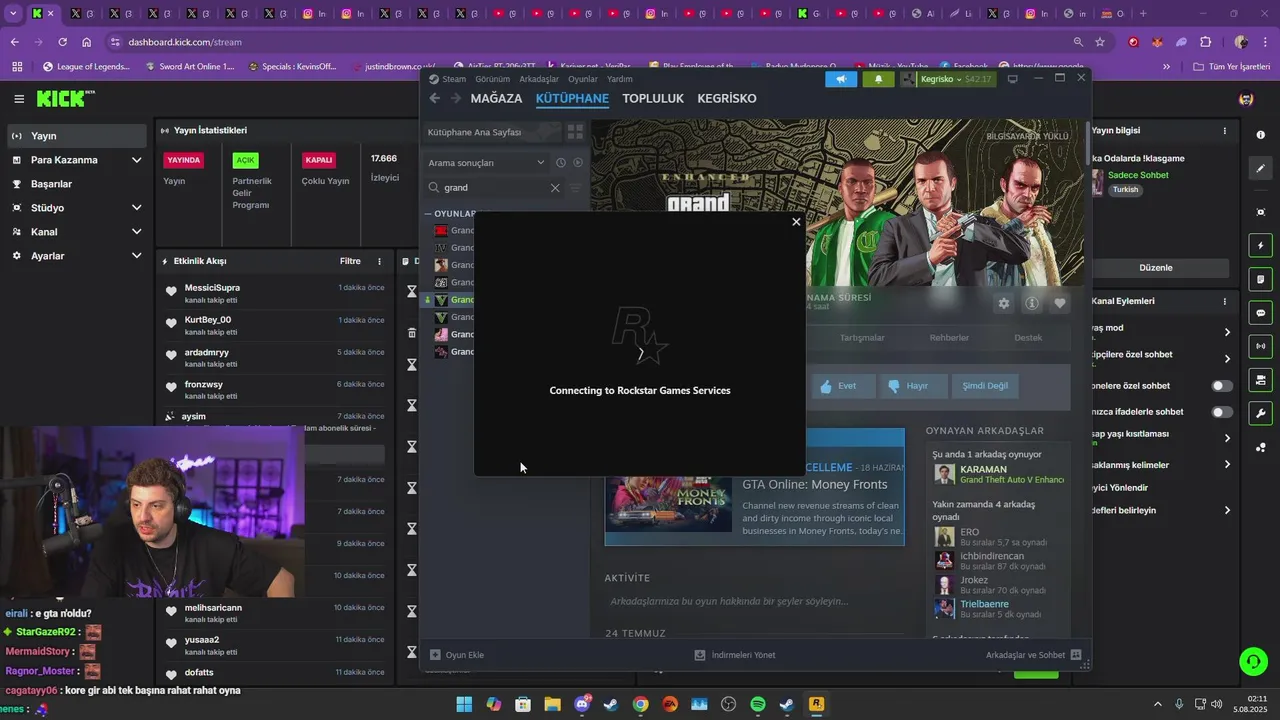Click Steam forward navigation arrow

pos(456,98)
